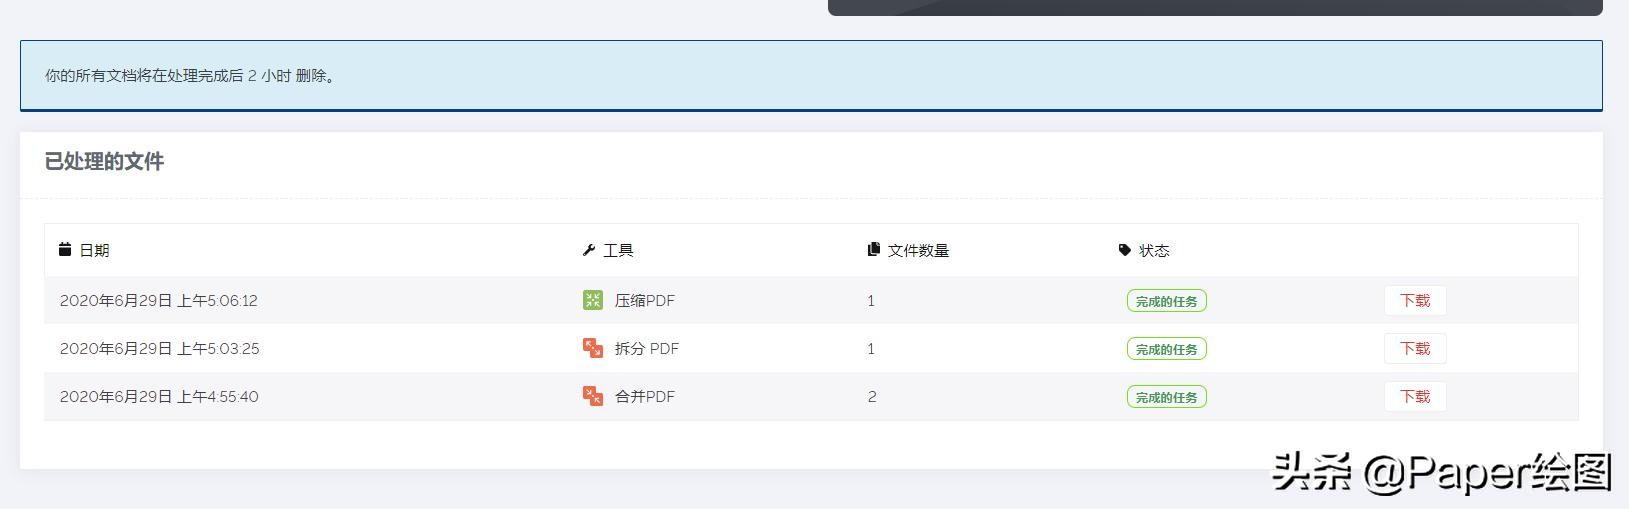Click the green 压缩PDF compress icon
The width and height of the screenshot is (1629, 509).
pyautogui.click(x=593, y=300)
